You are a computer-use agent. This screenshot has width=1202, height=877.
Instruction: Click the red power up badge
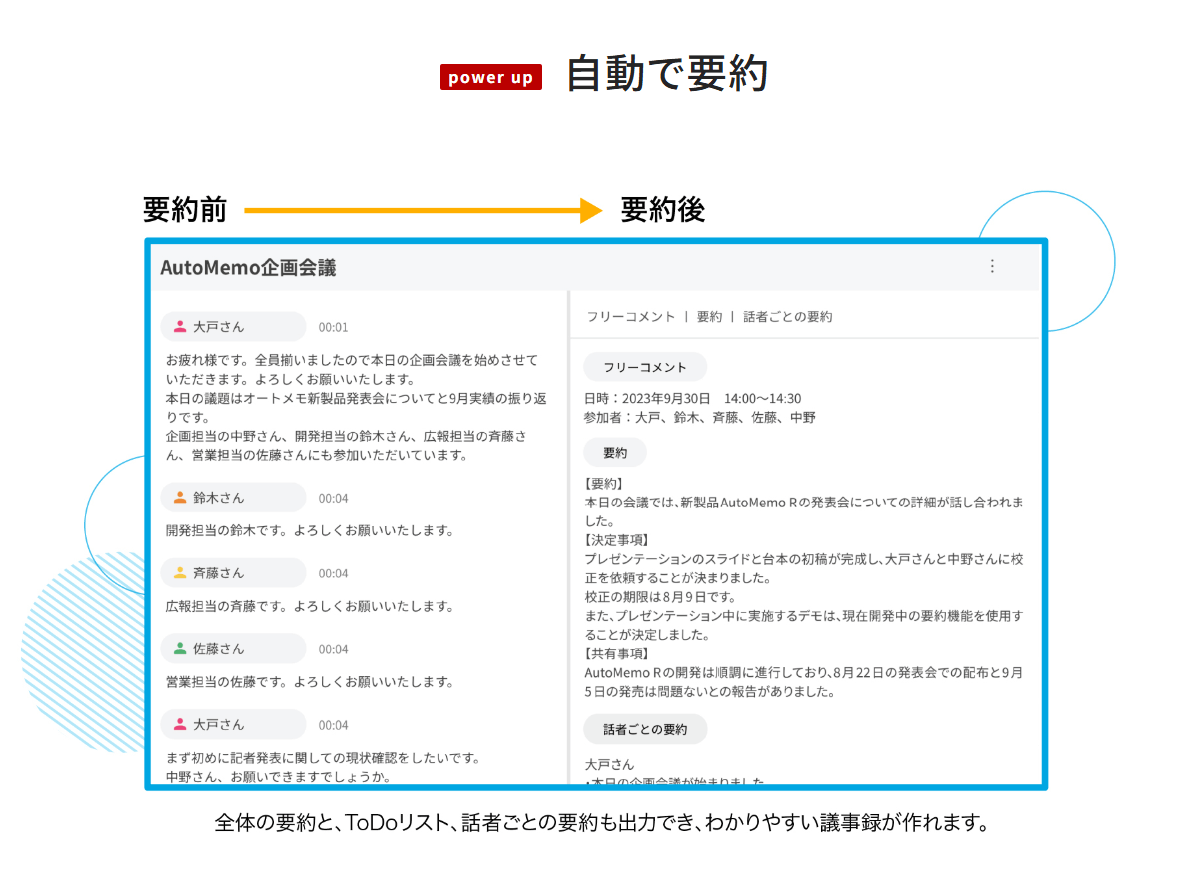[490, 78]
